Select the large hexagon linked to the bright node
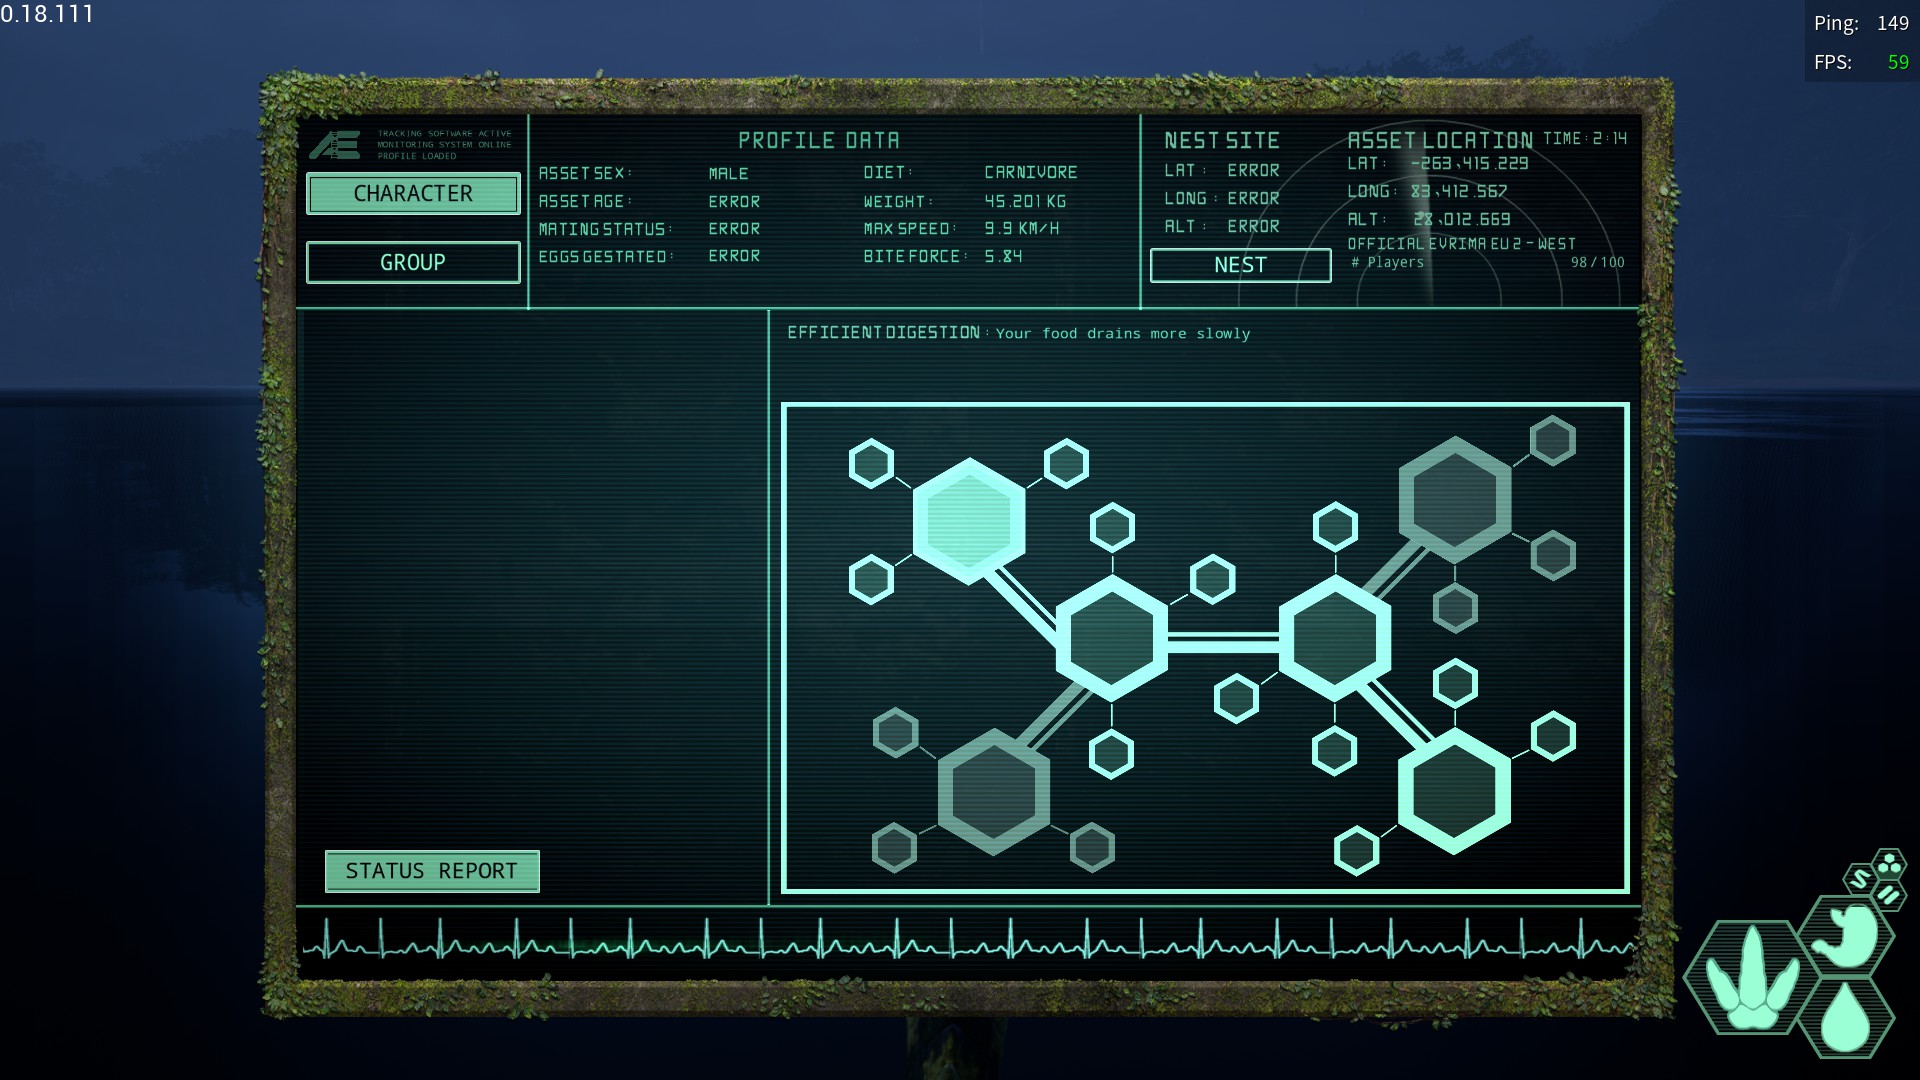1920x1080 pixels. (1111, 637)
